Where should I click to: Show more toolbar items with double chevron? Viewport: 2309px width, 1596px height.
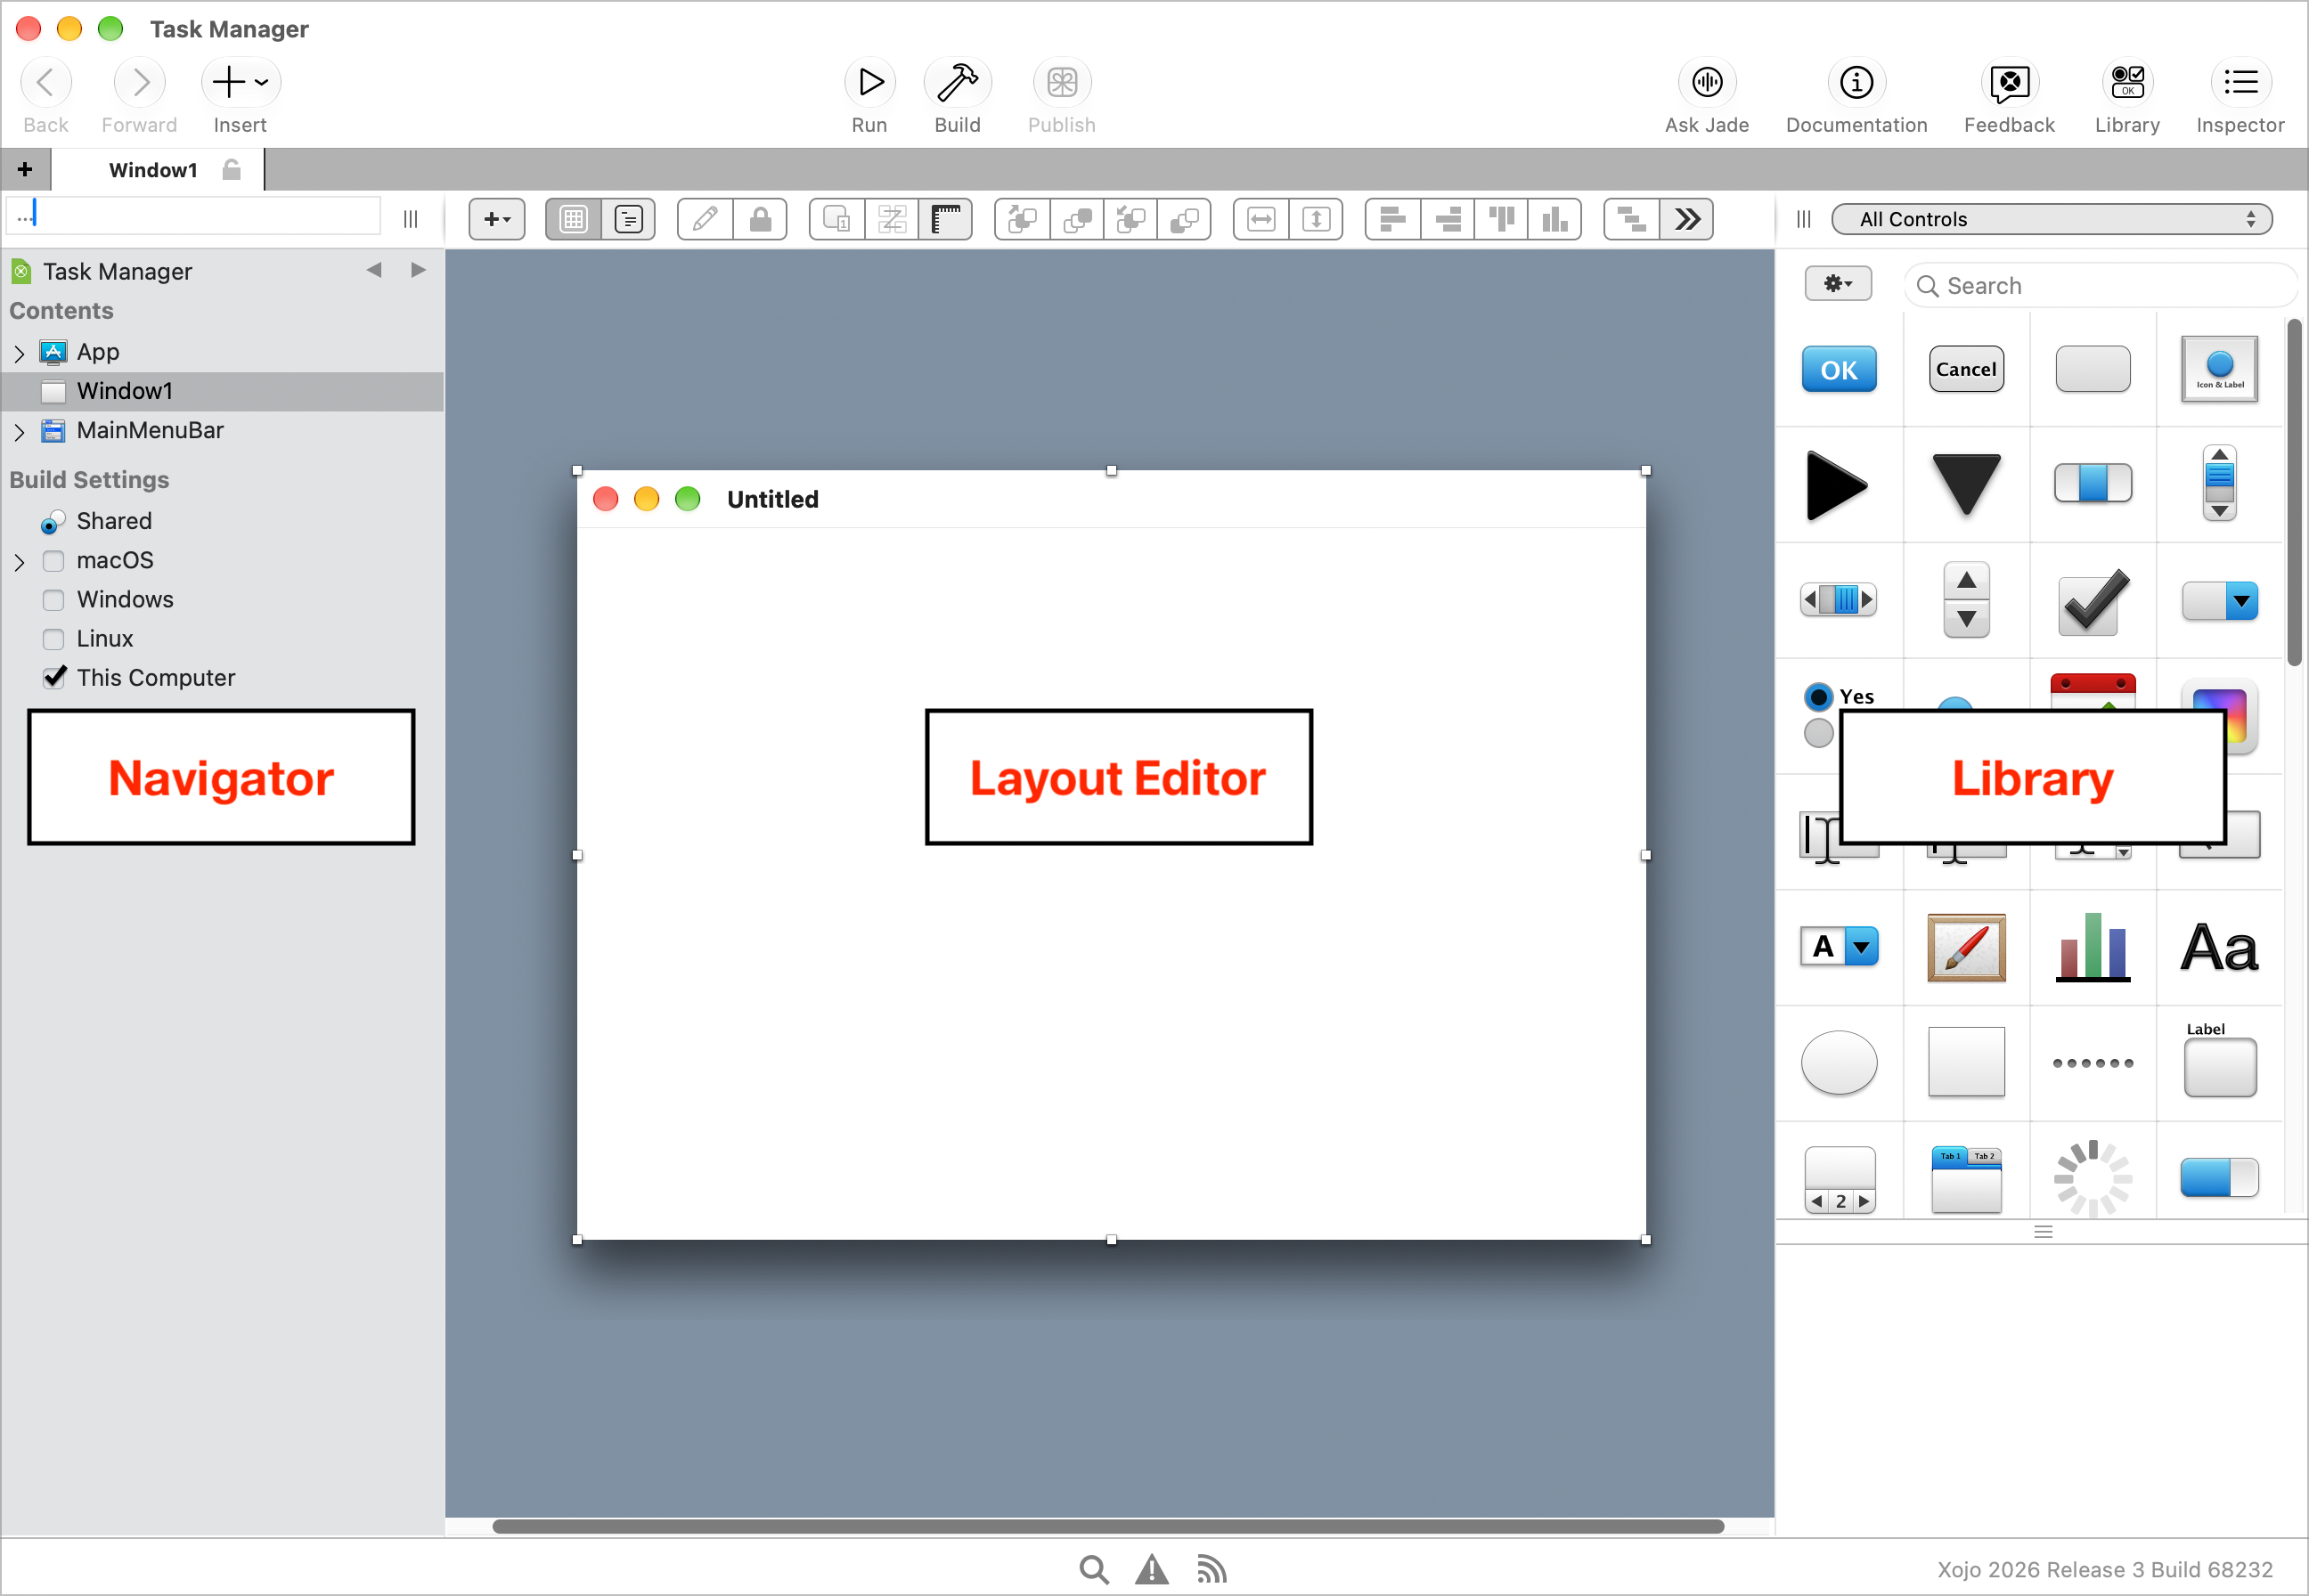(1687, 219)
